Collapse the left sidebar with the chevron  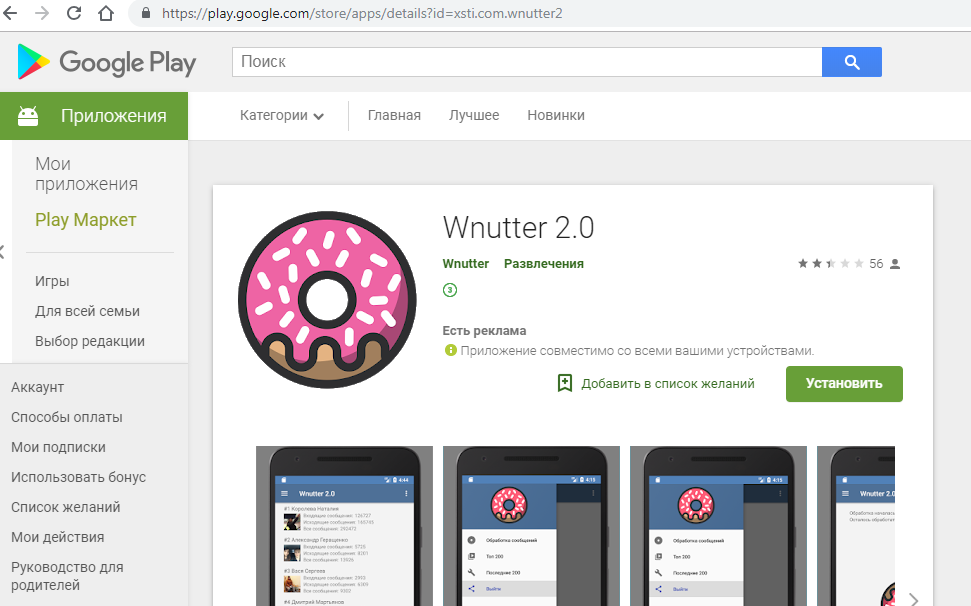point(2,252)
